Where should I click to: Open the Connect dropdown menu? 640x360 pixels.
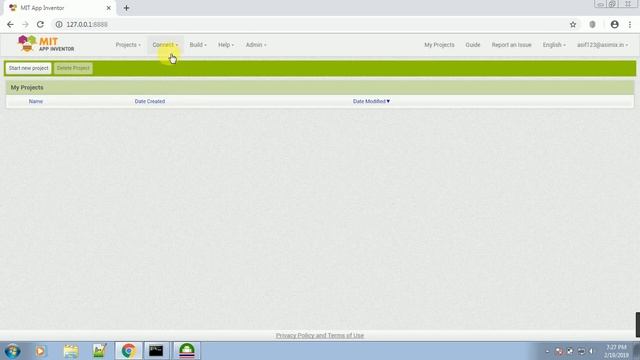(x=165, y=45)
